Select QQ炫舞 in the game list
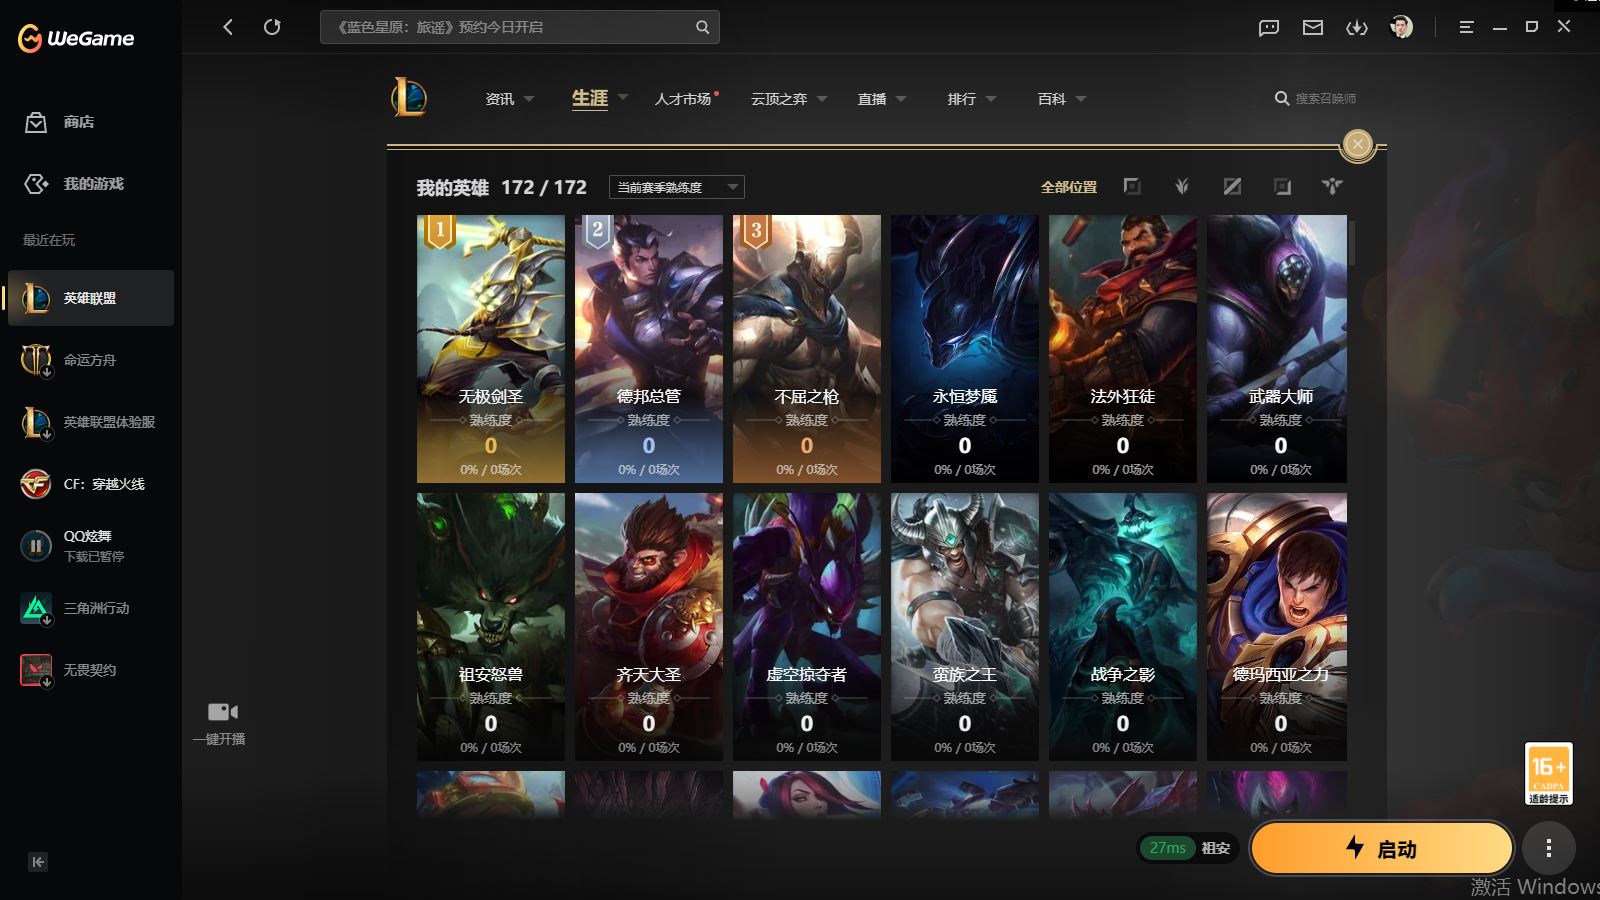This screenshot has width=1600, height=900. click(91, 546)
